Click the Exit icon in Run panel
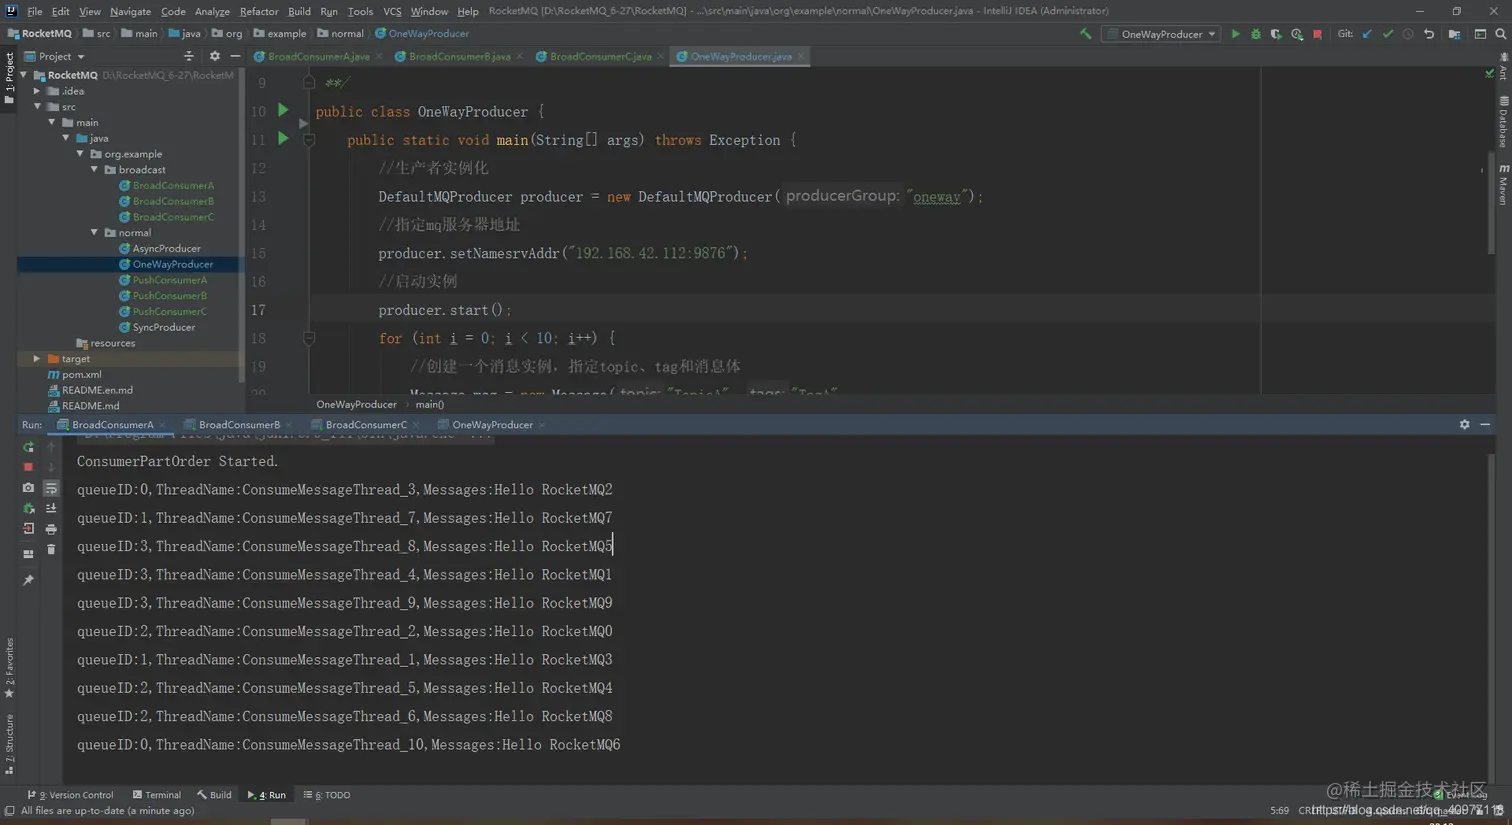1512x825 pixels. pyautogui.click(x=28, y=529)
